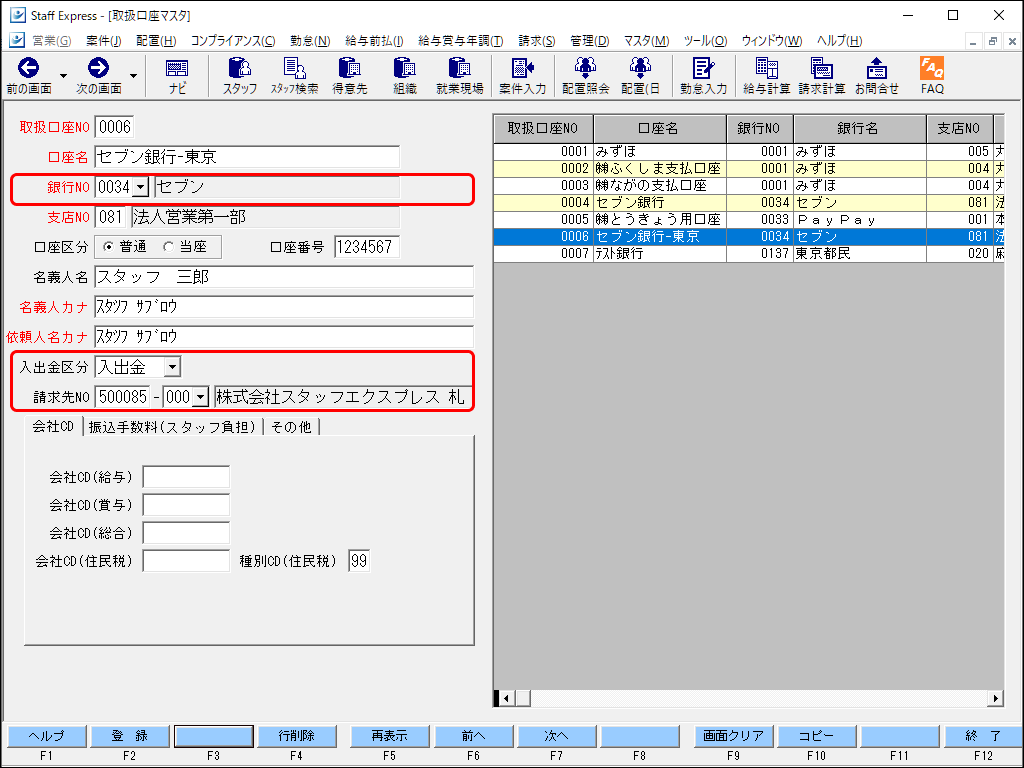Click the 組織 organization icon
Image resolution: width=1024 pixels, height=768 pixels.
[404, 75]
